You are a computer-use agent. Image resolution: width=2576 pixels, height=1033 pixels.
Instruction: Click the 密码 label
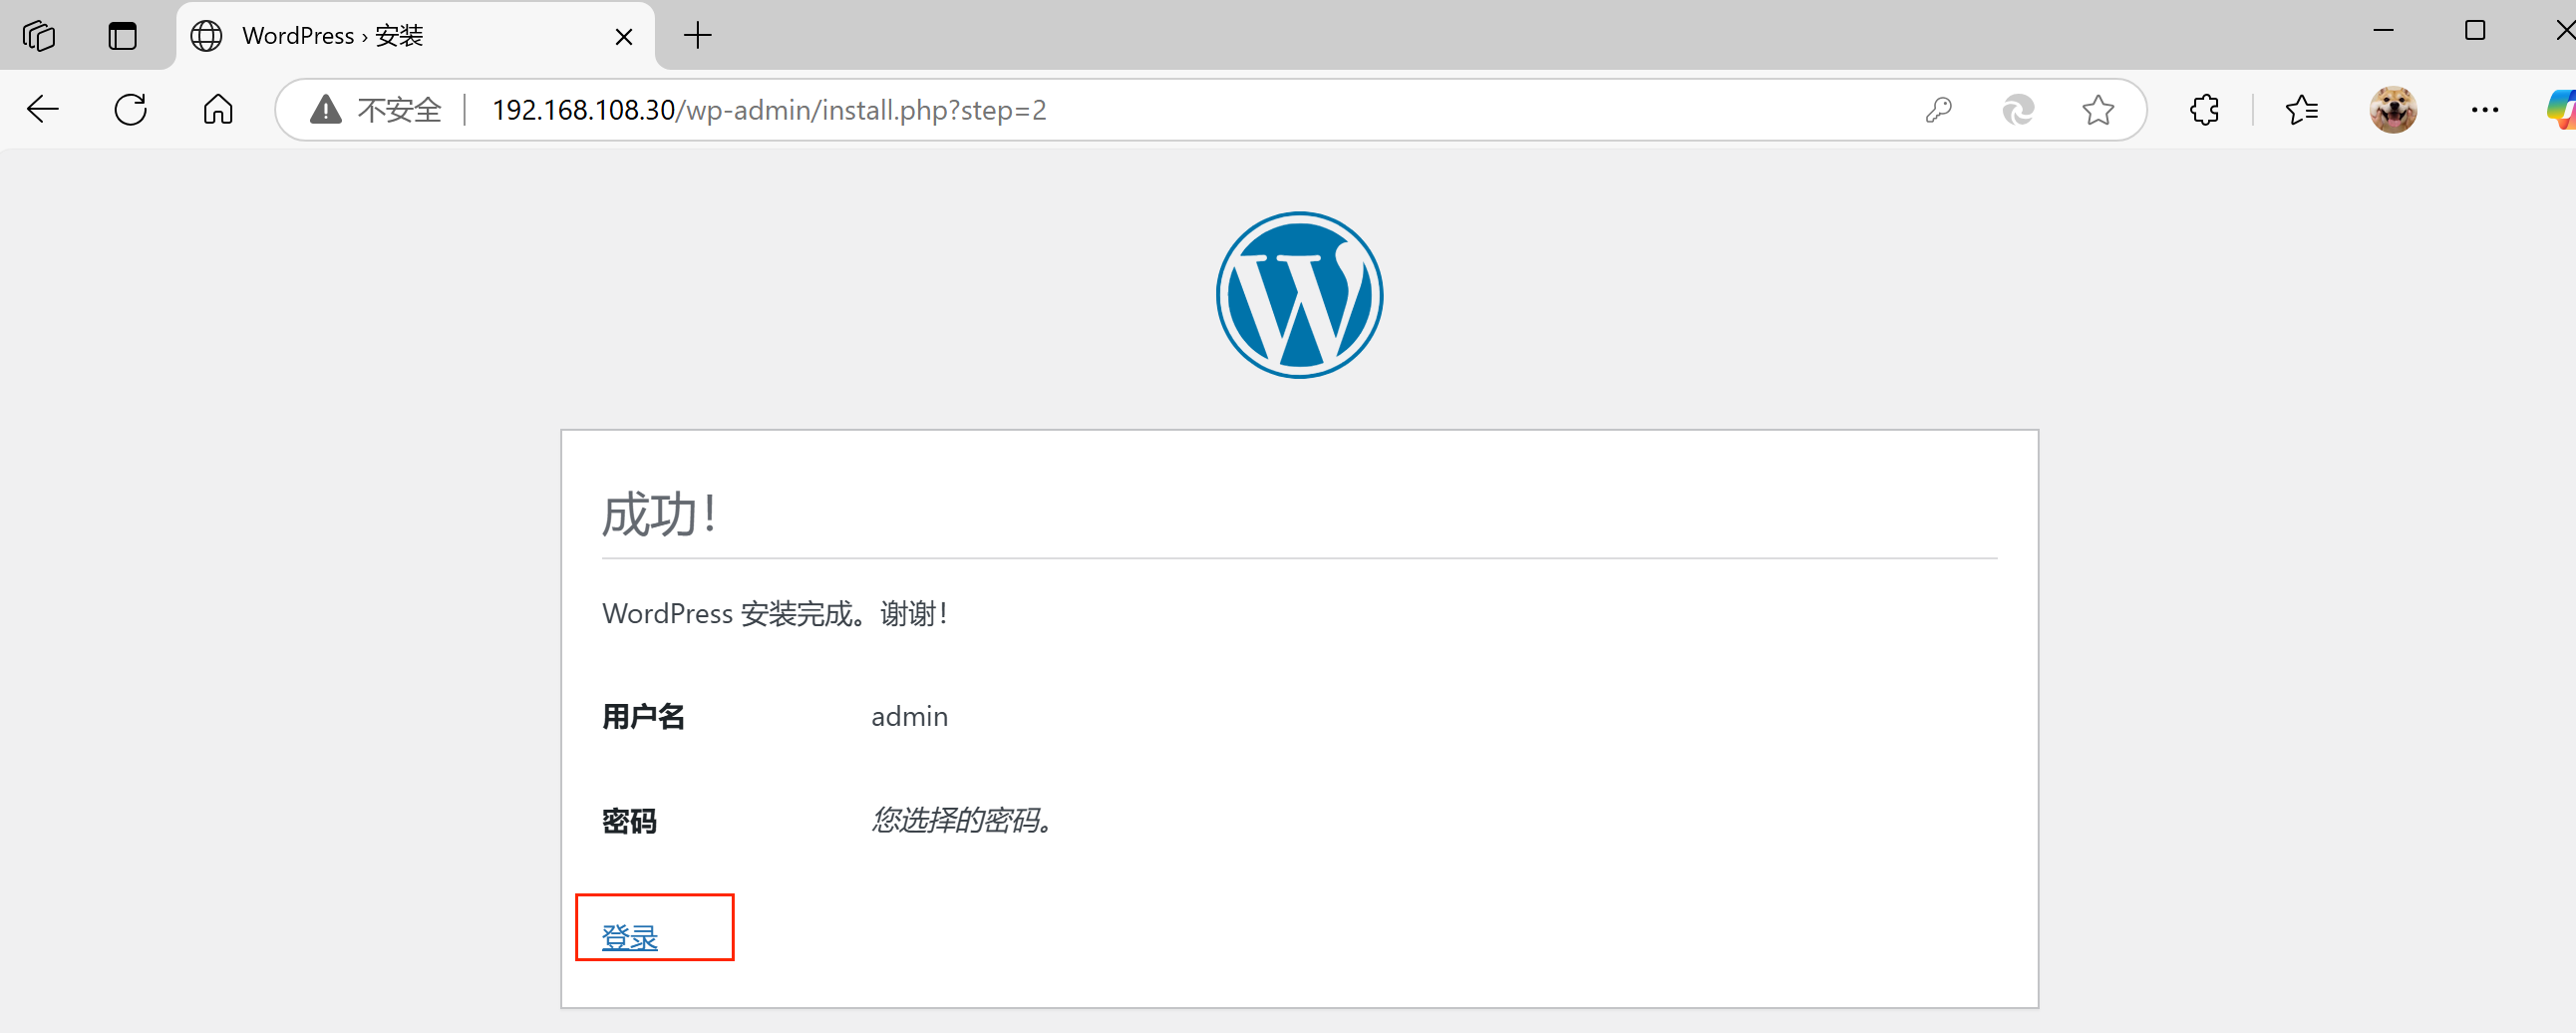[x=629, y=821]
